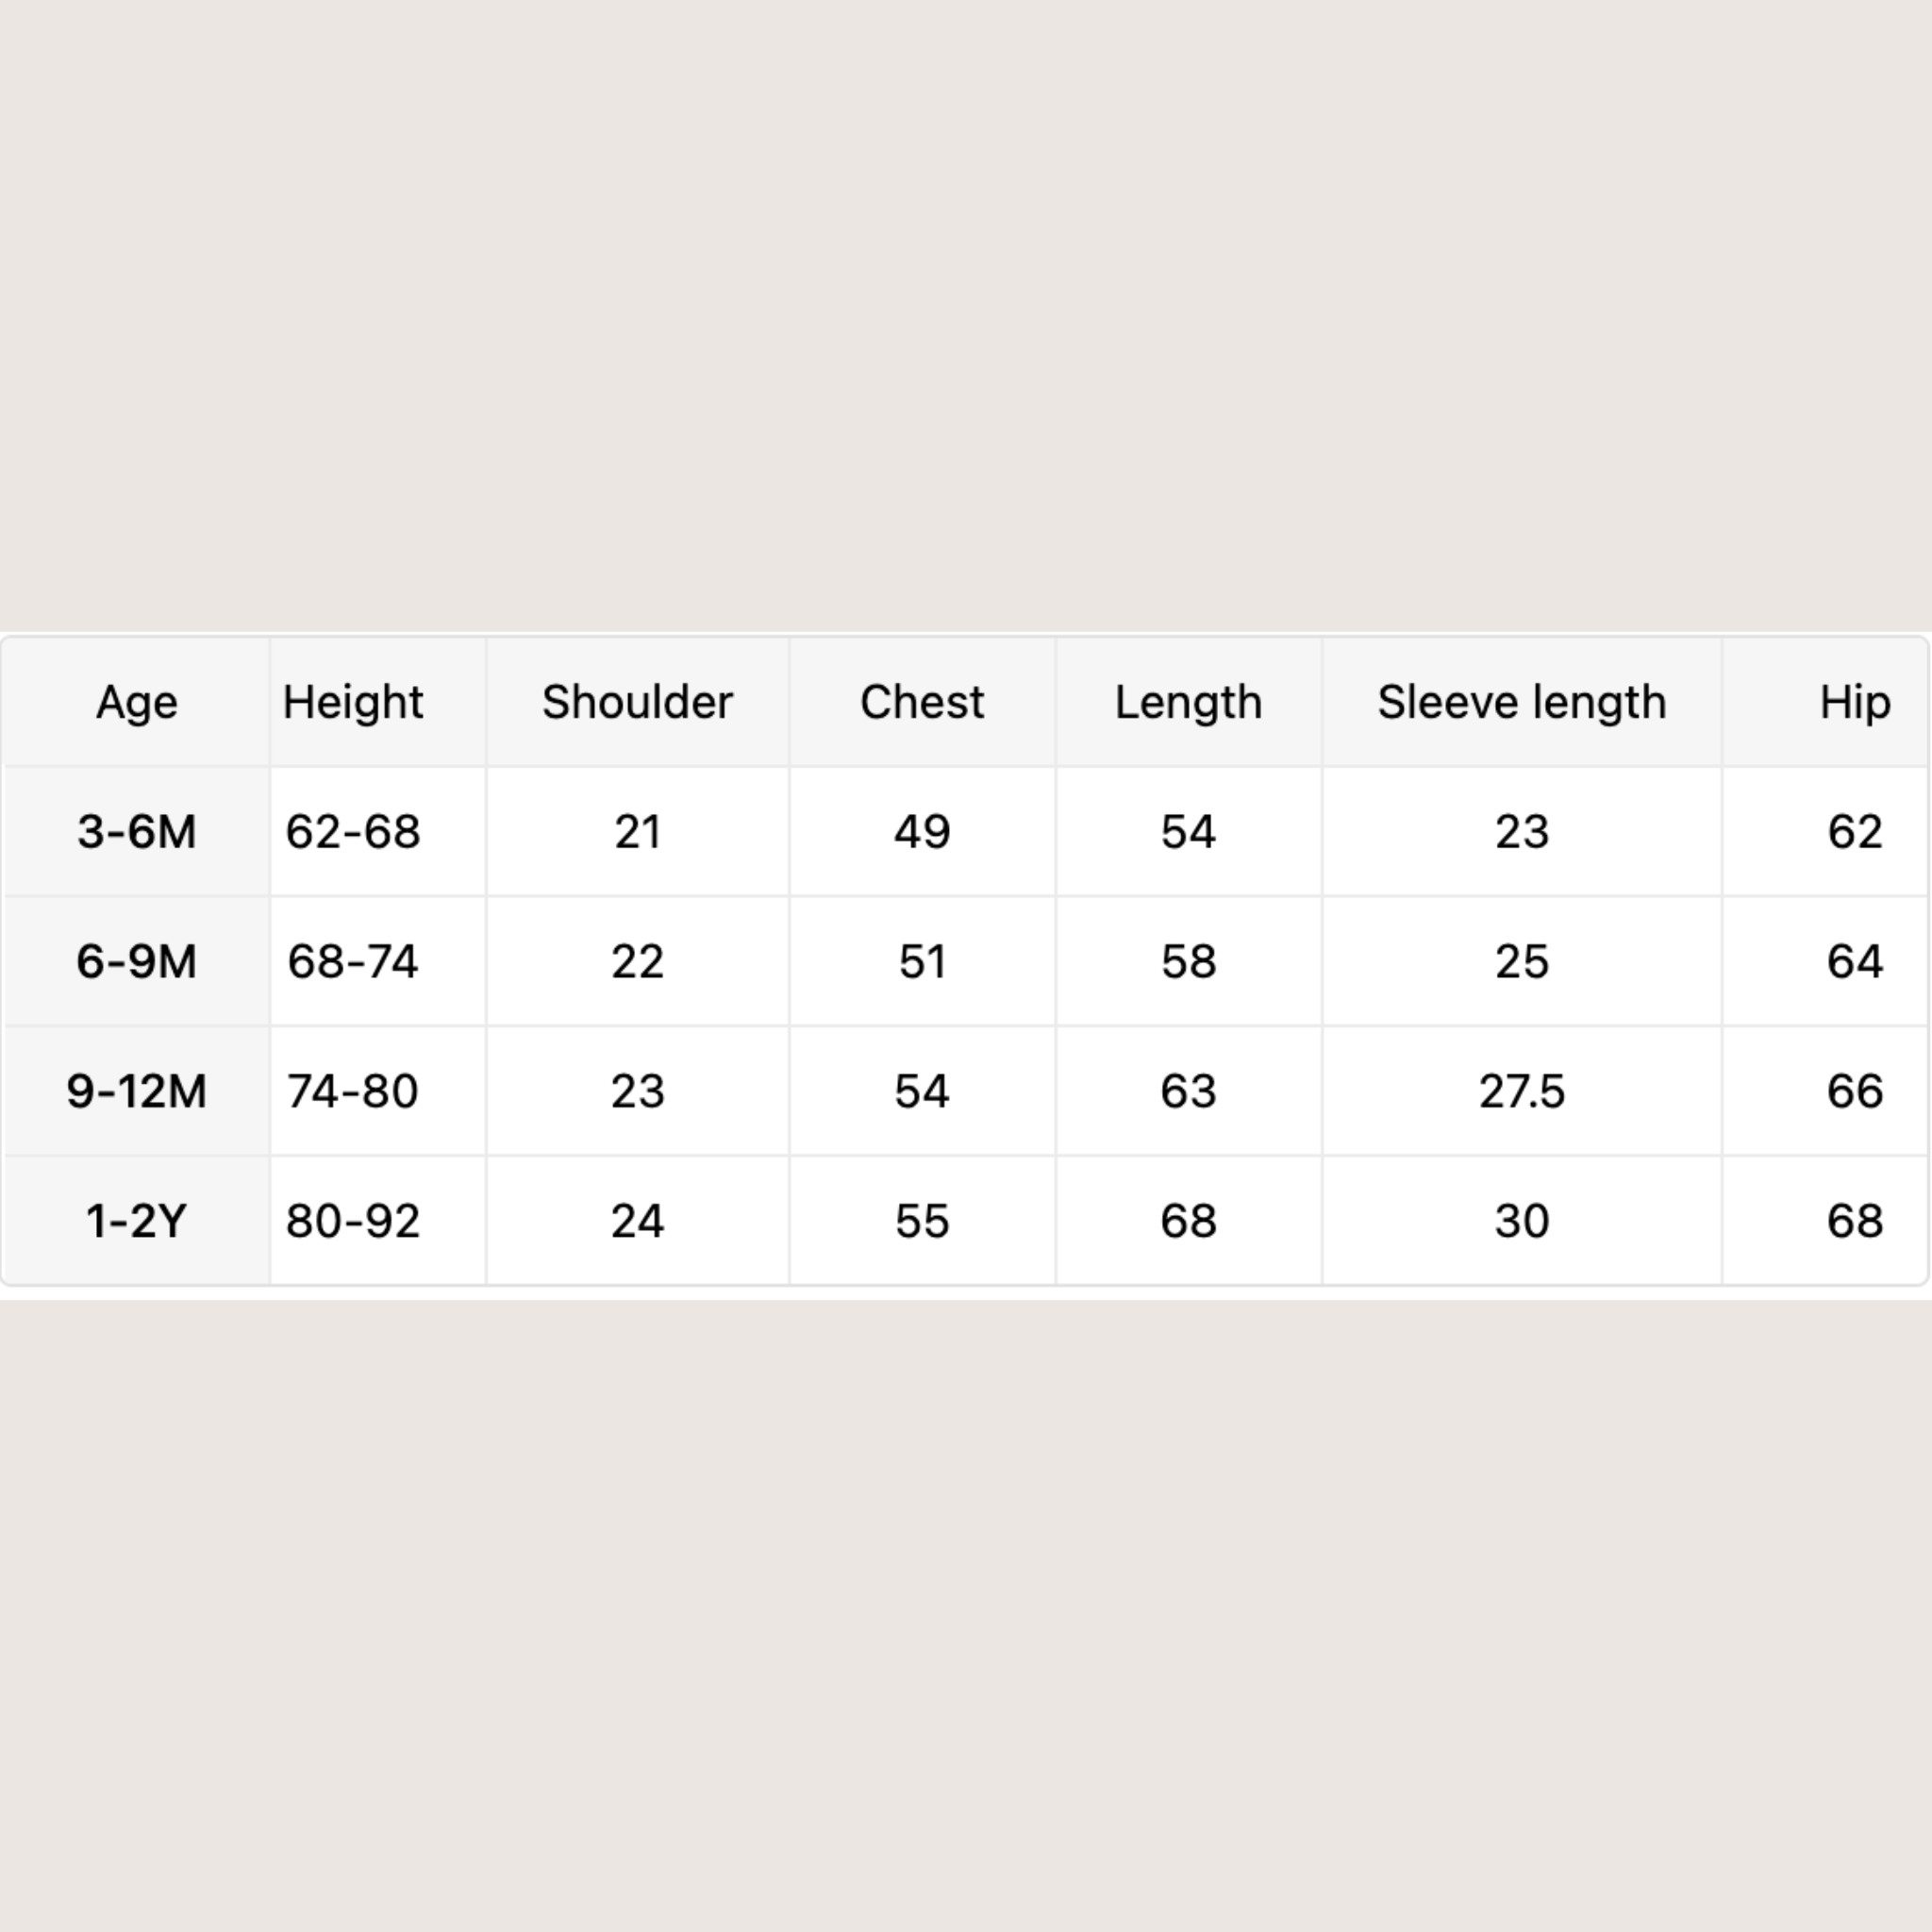Select the shoulder value 22 cell
Viewport: 1932px width, 1932px height.
click(637, 962)
